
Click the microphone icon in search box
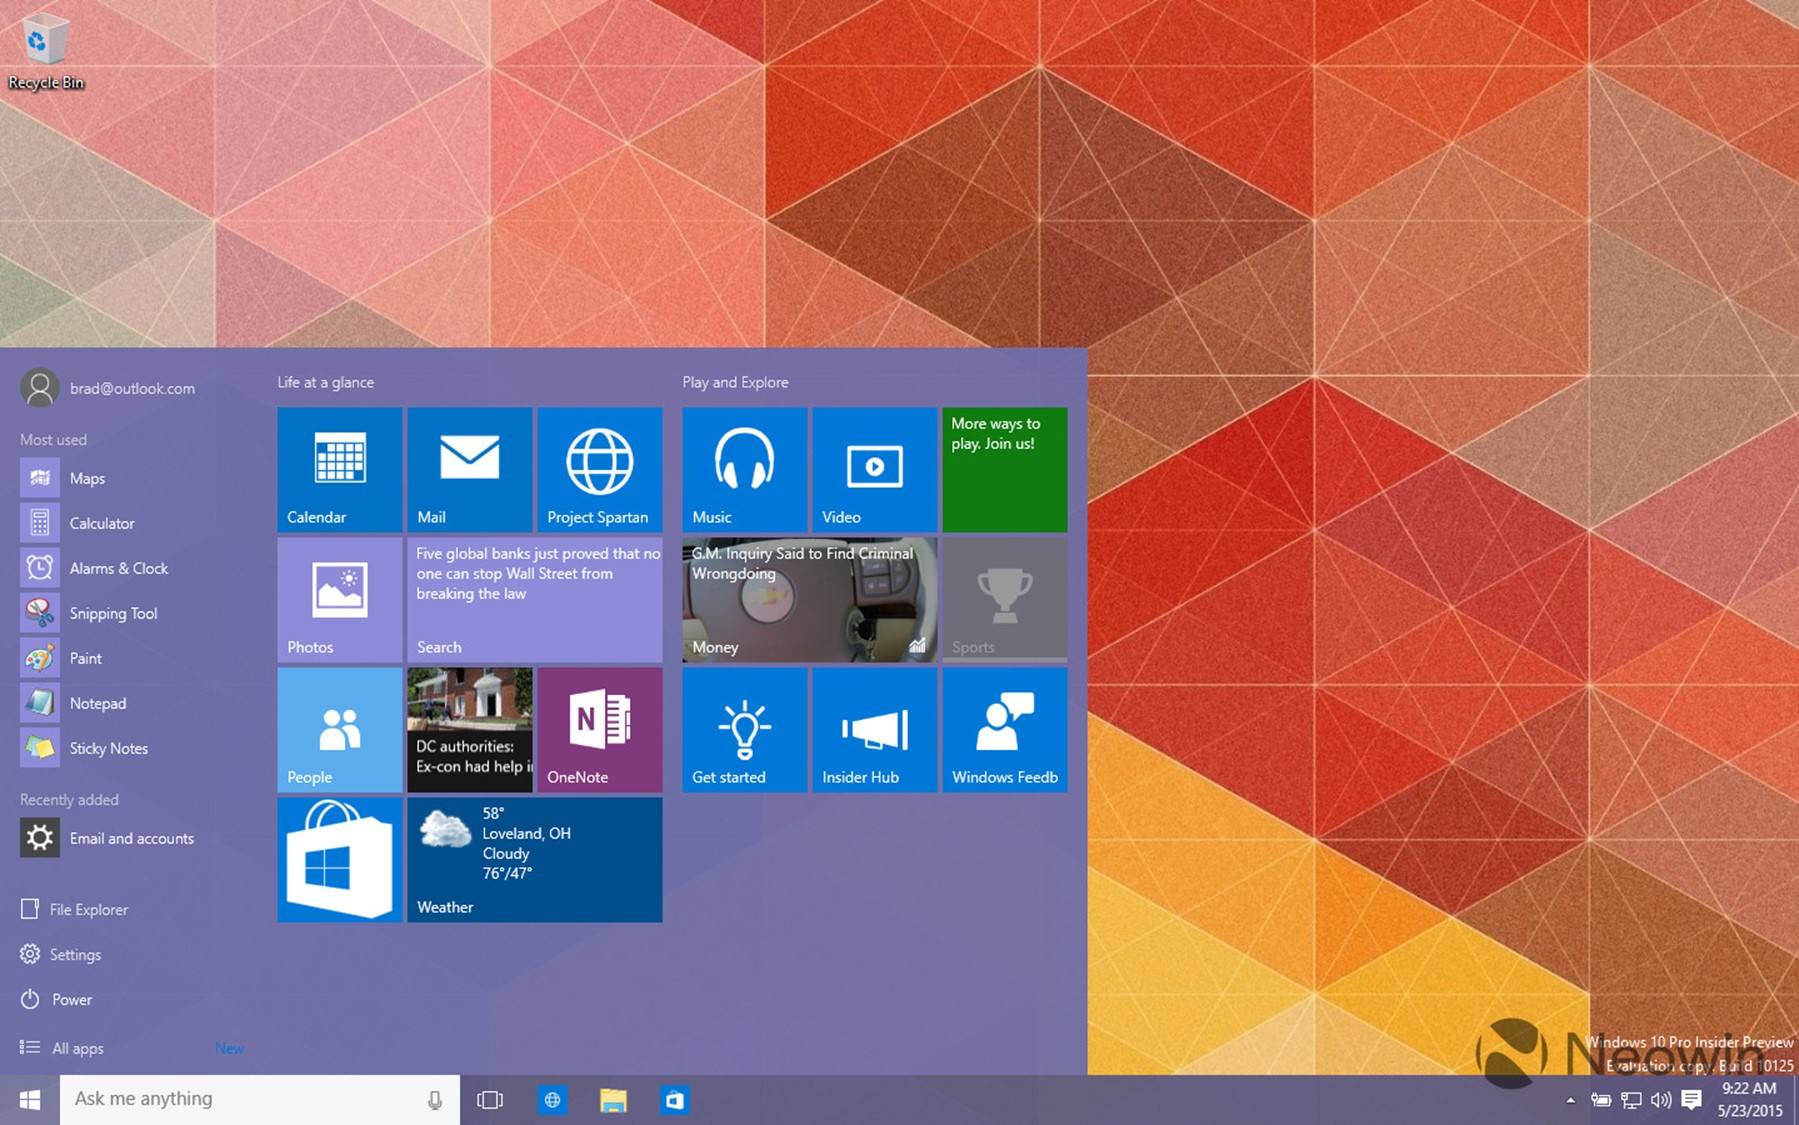(435, 1100)
